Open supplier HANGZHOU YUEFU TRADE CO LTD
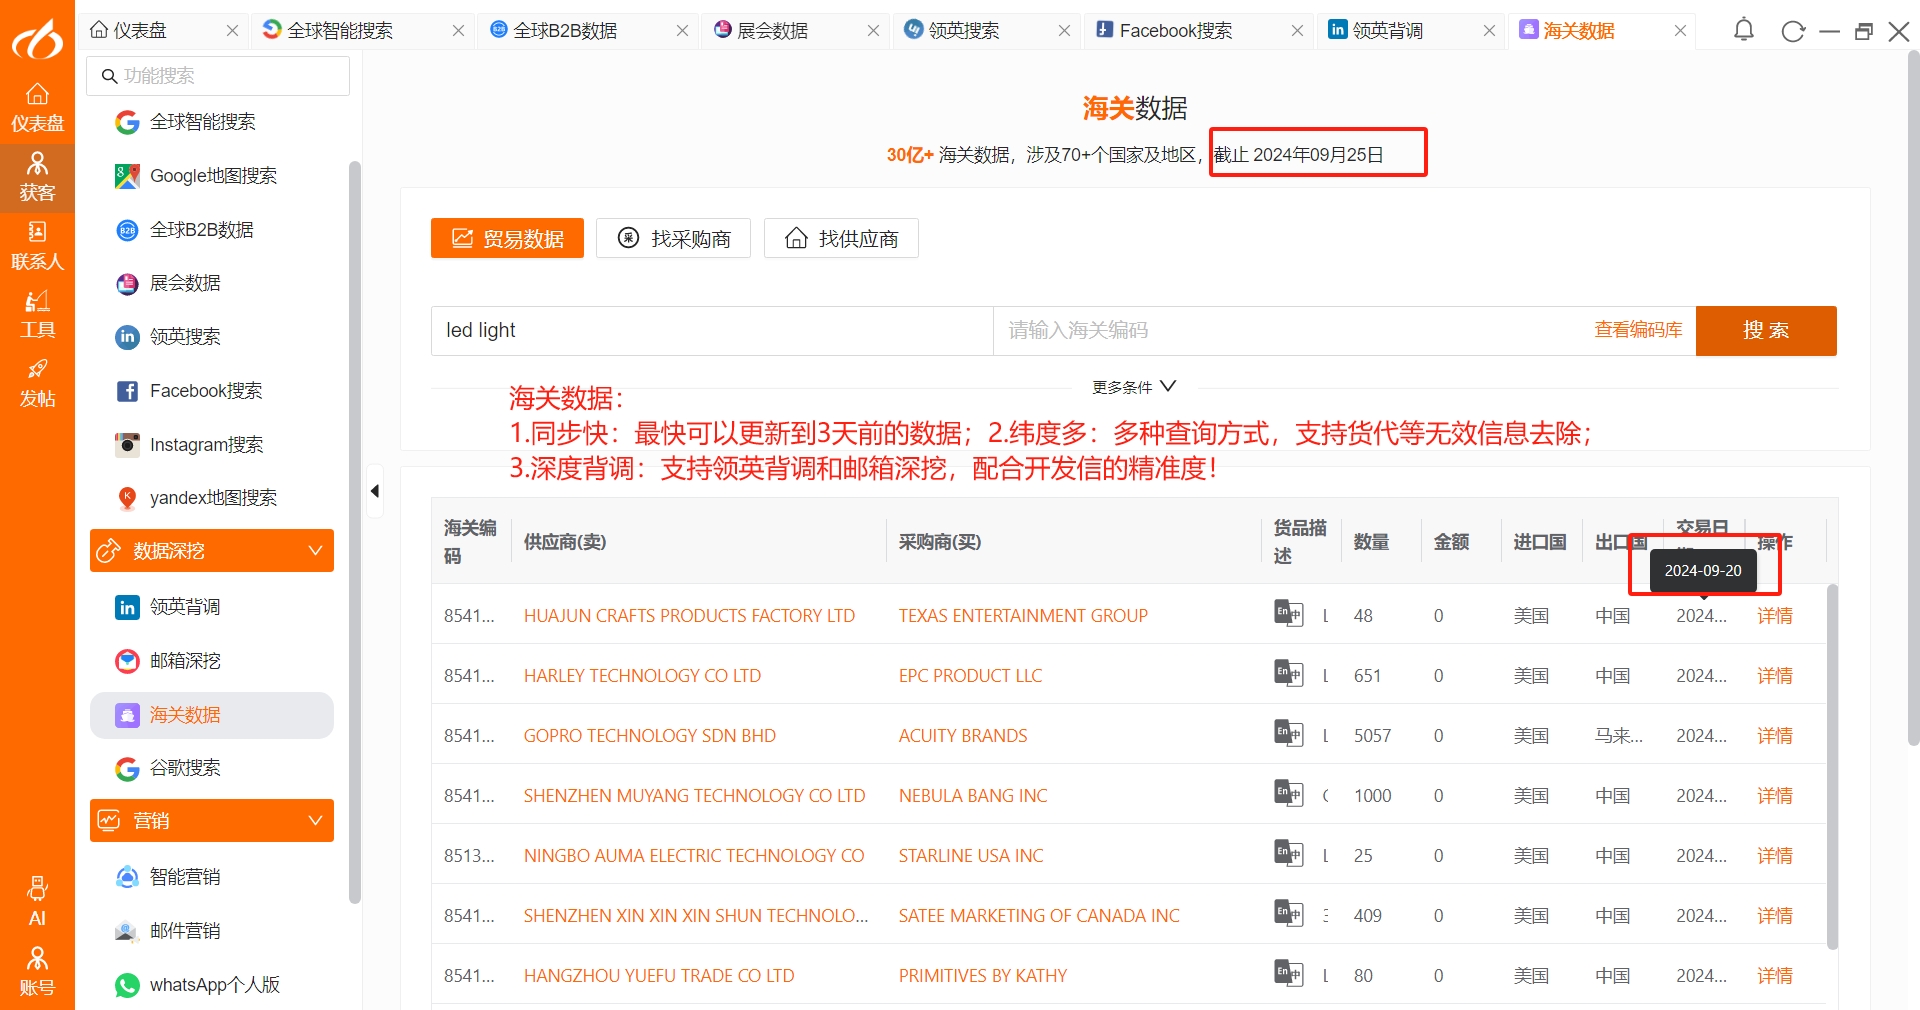 click(x=659, y=976)
